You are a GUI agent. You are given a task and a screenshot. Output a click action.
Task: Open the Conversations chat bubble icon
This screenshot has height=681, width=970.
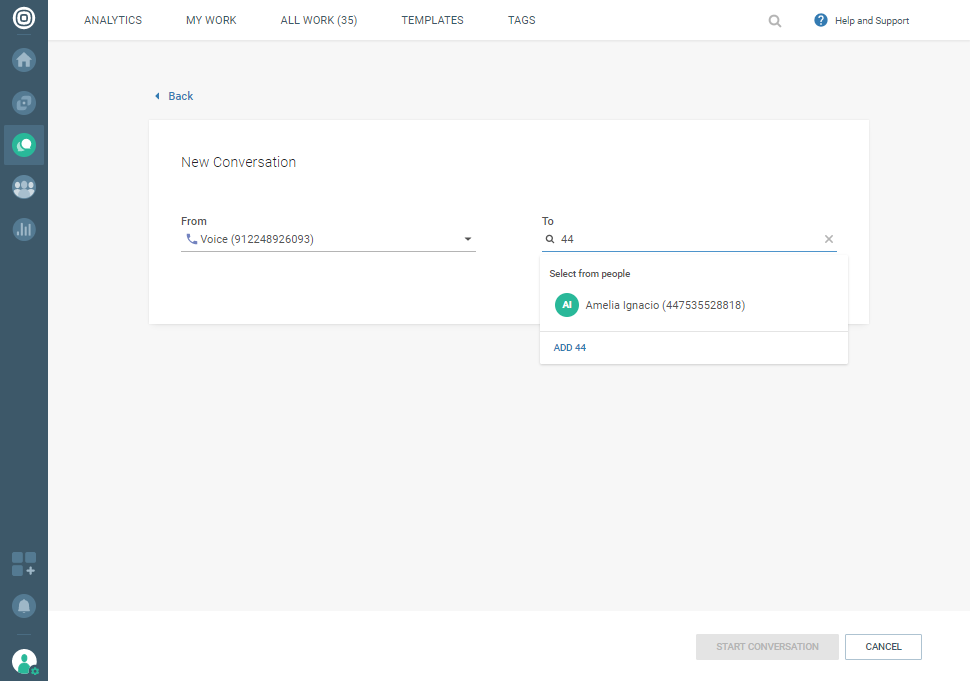pyautogui.click(x=24, y=145)
